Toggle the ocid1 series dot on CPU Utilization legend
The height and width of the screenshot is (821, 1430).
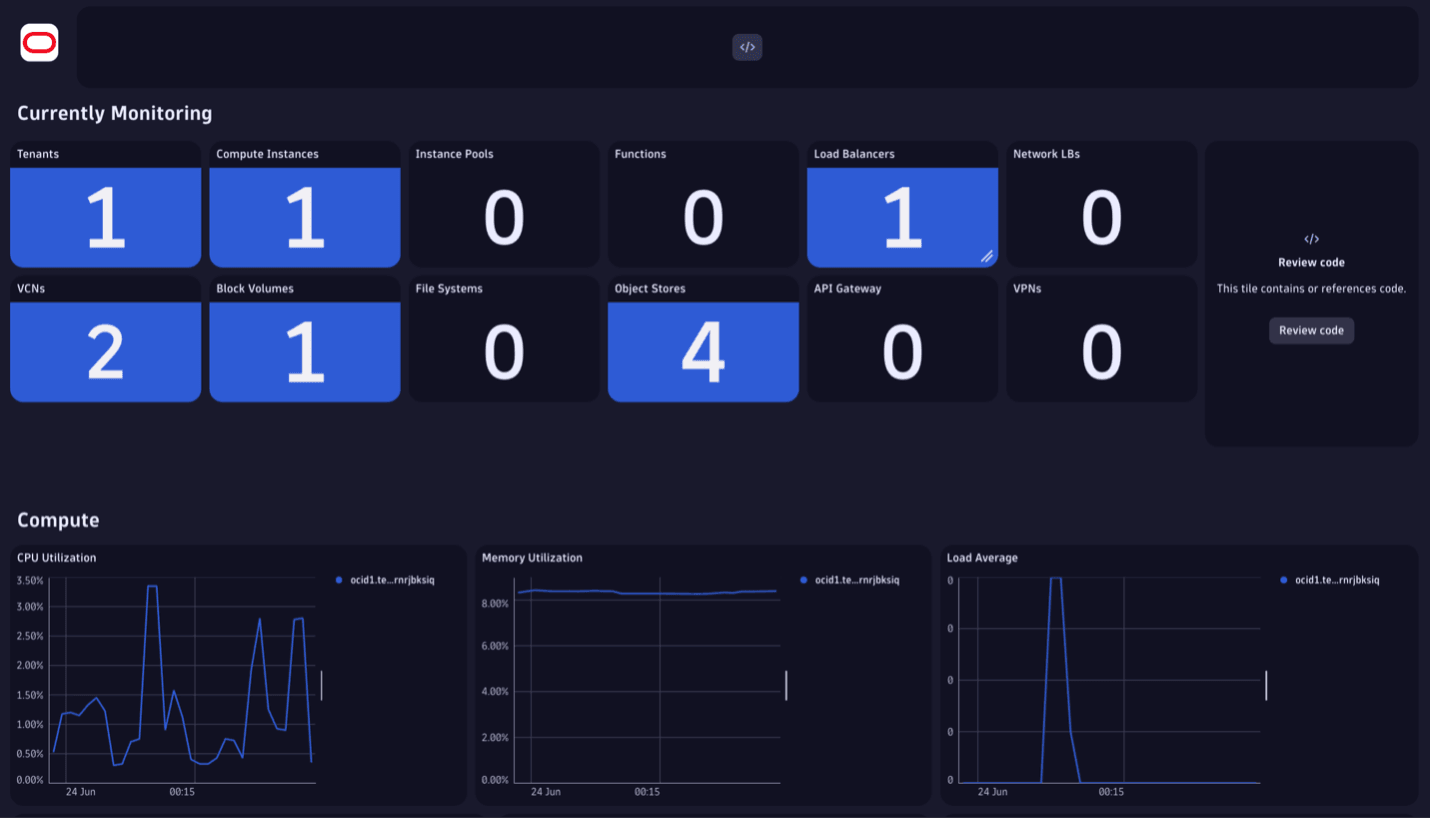click(x=341, y=579)
